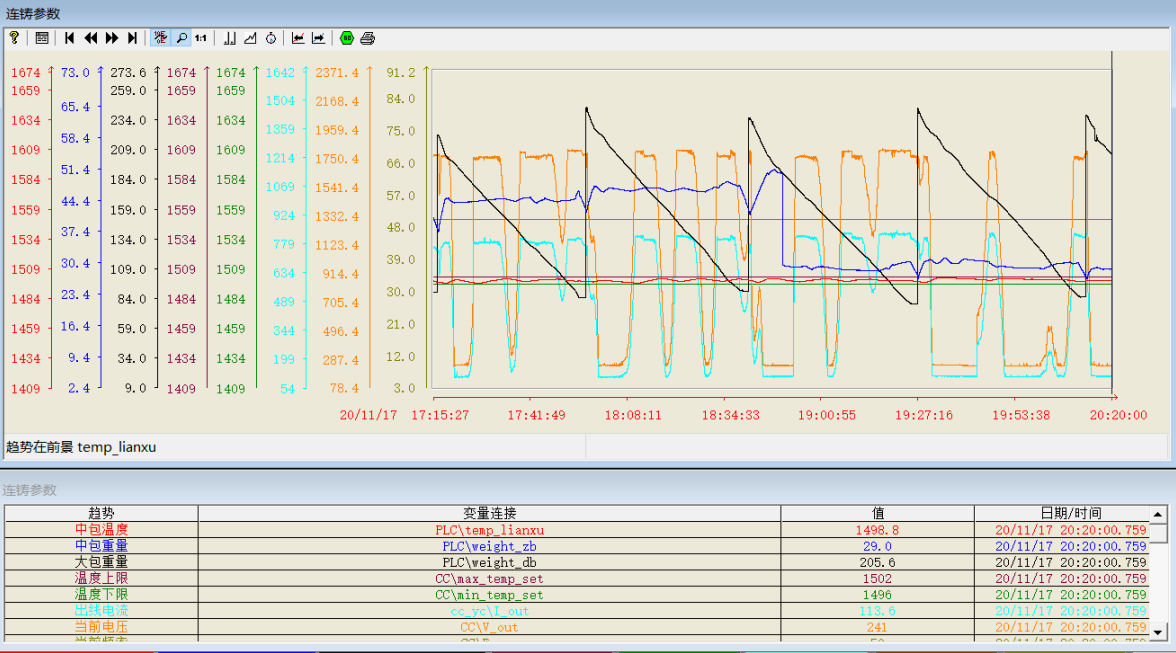Click the 73.0 blue axis top label
The width and height of the screenshot is (1176, 653).
[x=75, y=73]
